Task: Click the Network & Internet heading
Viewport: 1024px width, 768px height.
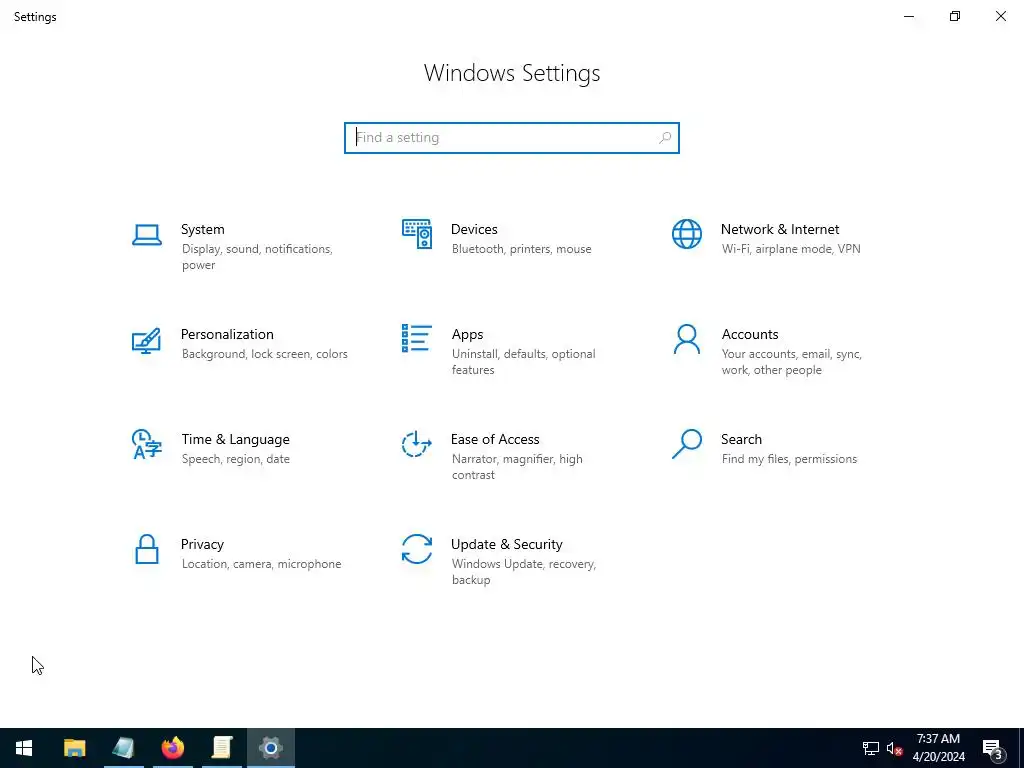Action: tap(780, 229)
